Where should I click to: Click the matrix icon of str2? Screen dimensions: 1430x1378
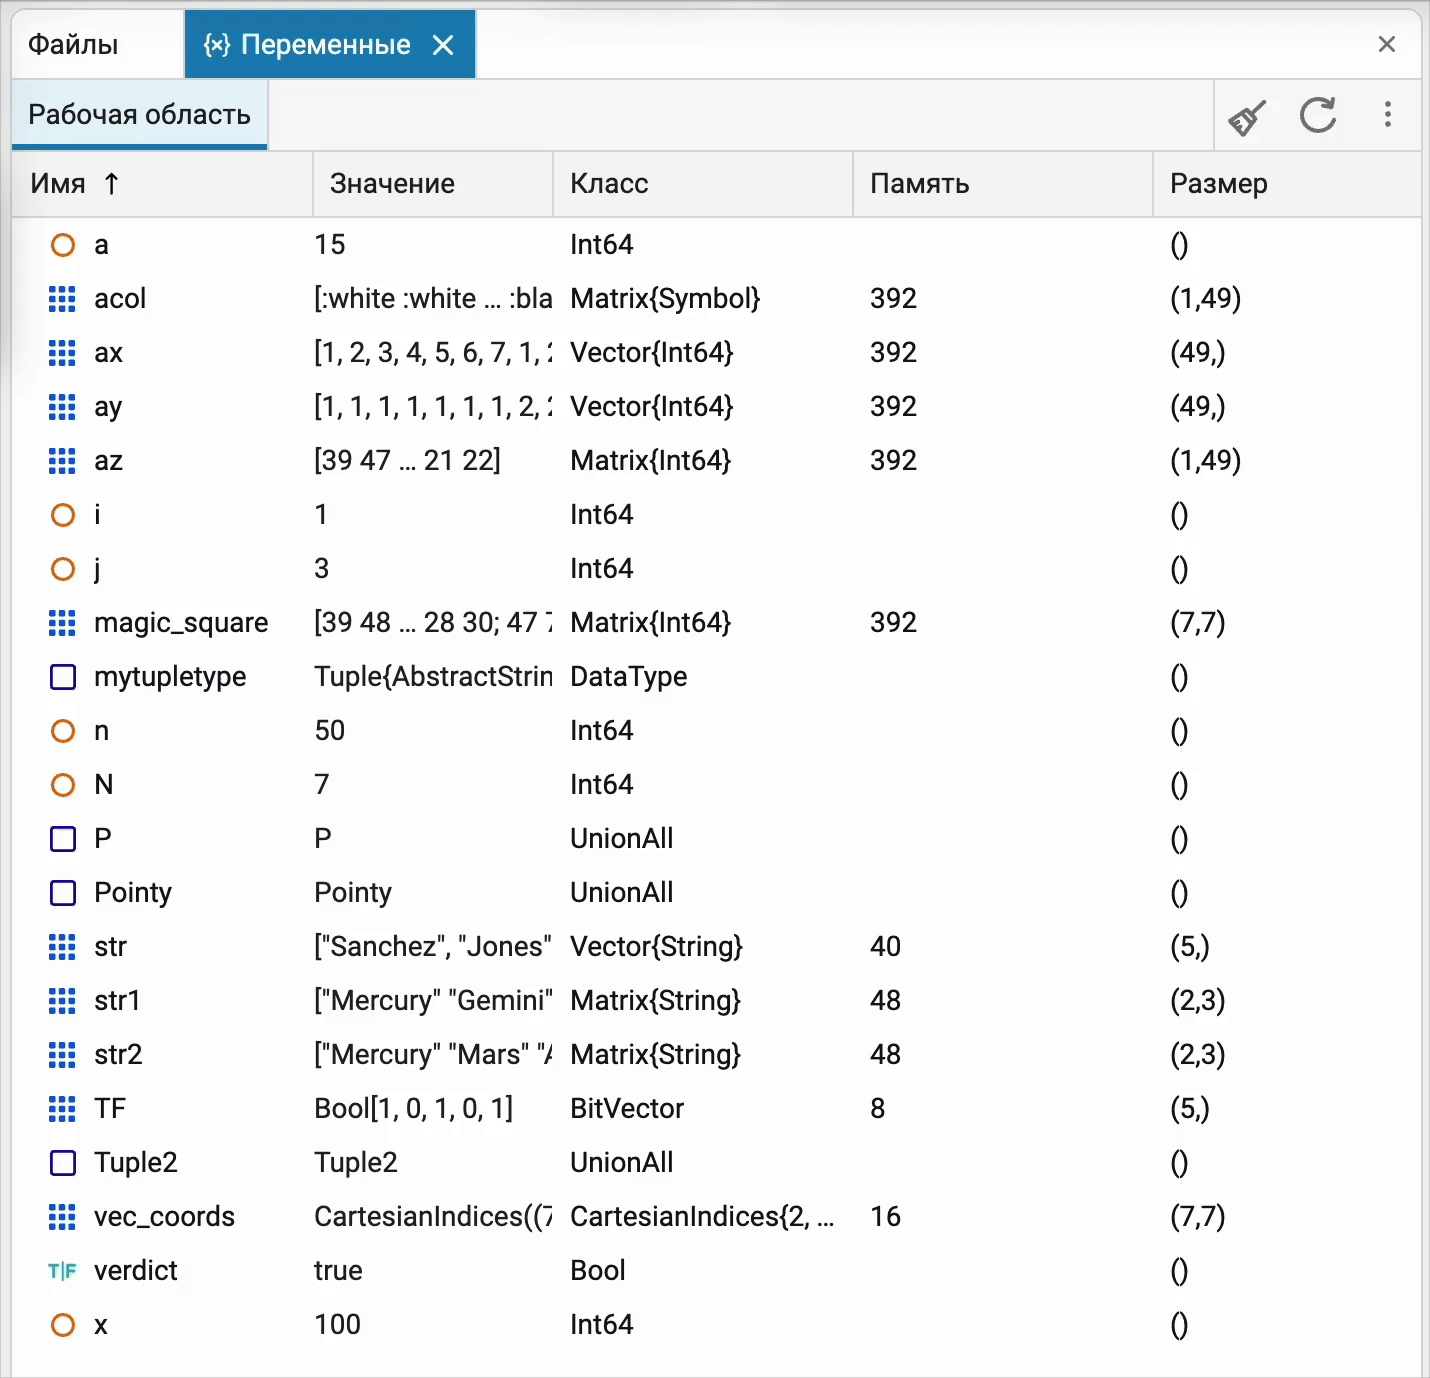62,1055
